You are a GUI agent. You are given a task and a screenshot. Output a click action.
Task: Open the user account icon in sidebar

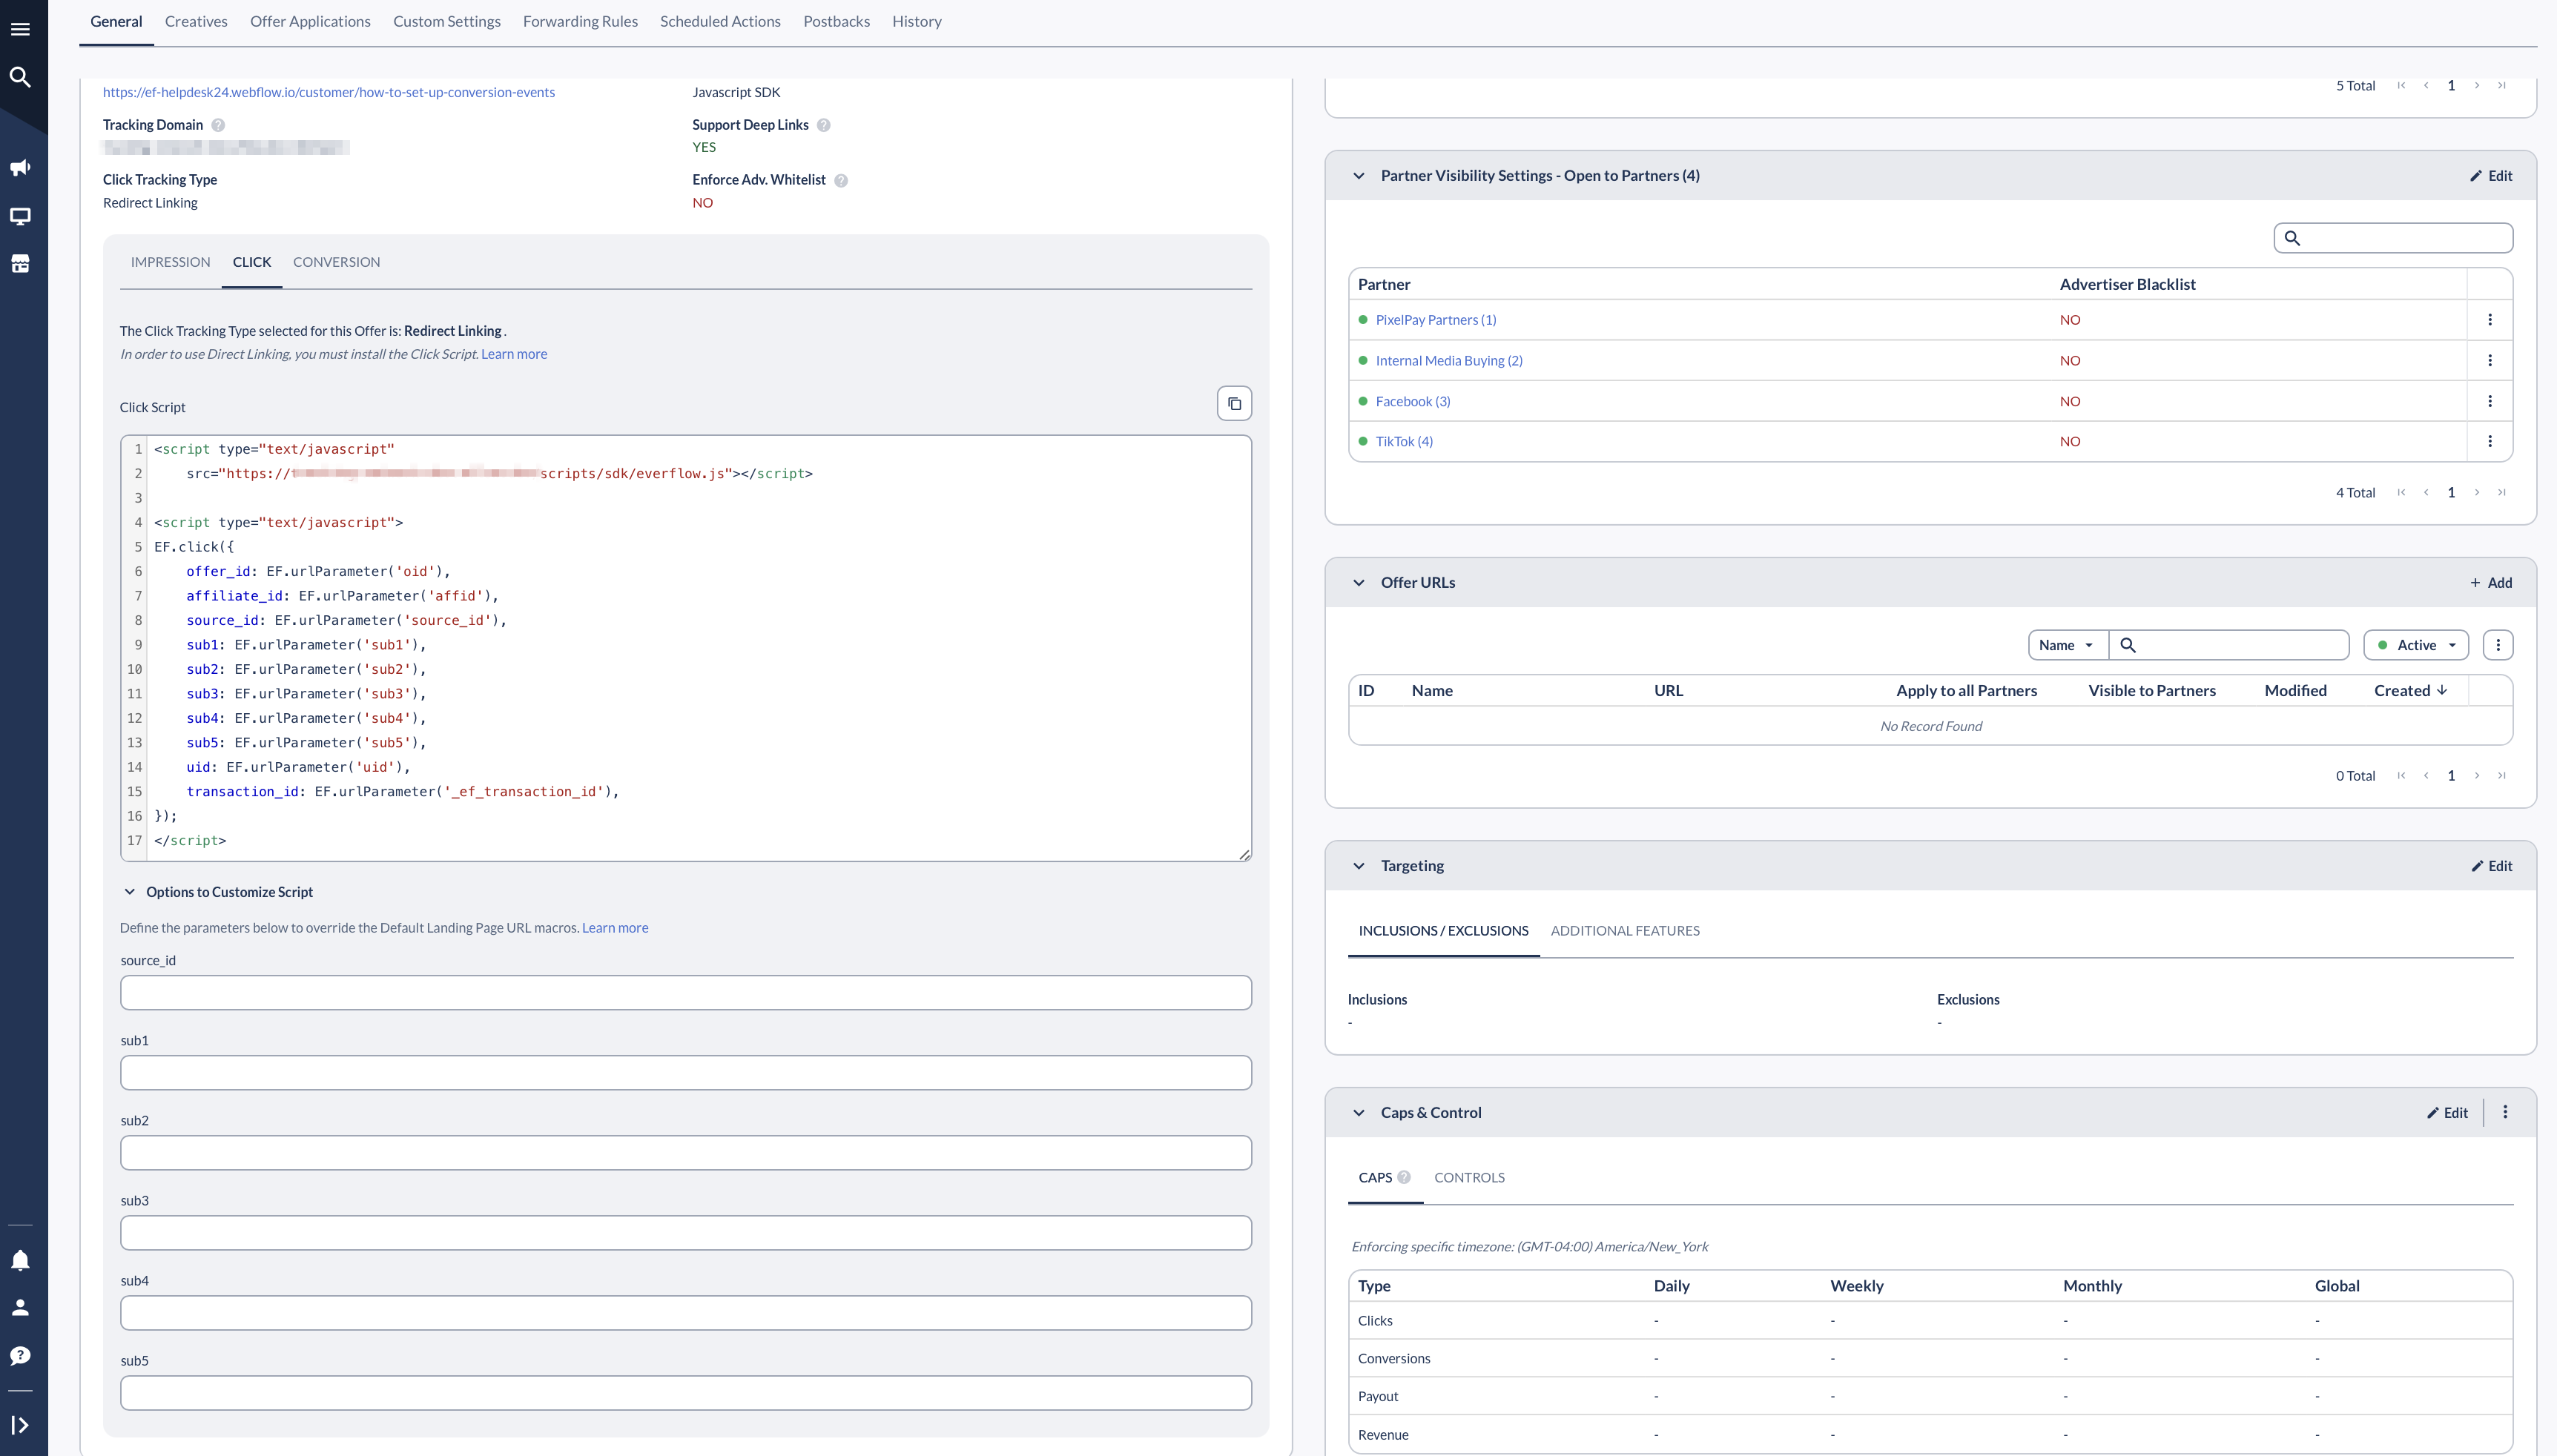pos(20,1307)
